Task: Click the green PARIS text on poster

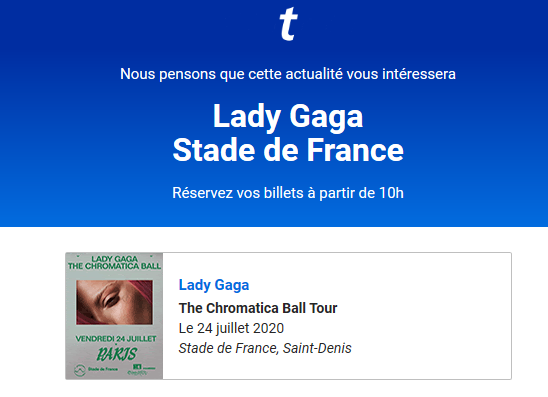Action: click(116, 354)
